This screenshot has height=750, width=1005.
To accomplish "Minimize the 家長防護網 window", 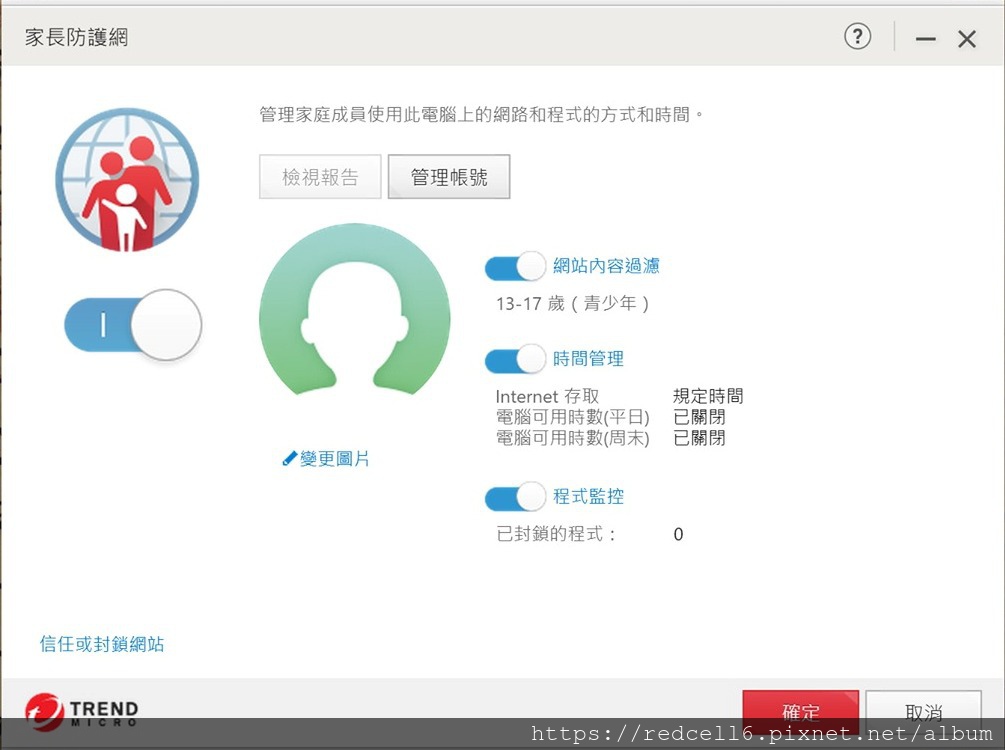I will coord(926,39).
